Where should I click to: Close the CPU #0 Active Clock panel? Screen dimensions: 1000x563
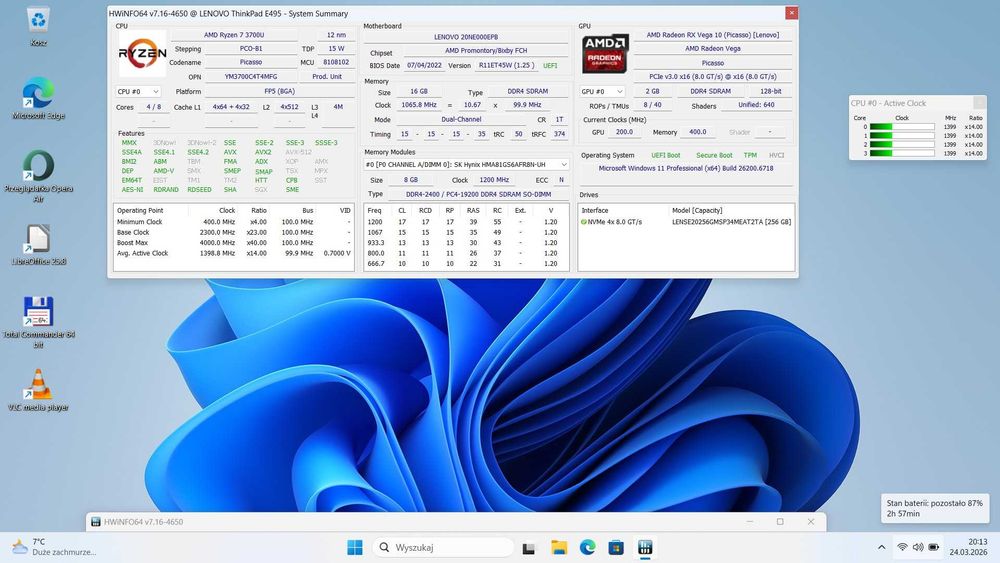pyautogui.click(x=980, y=103)
